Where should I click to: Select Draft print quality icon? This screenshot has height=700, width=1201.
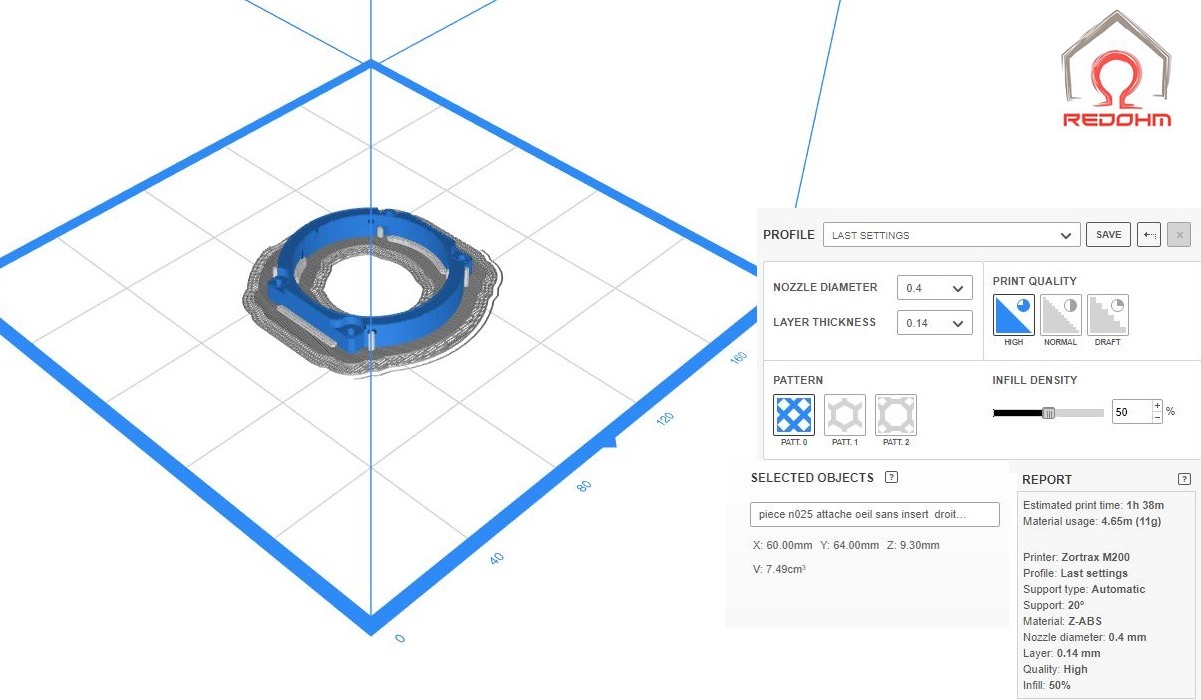tap(1108, 315)
